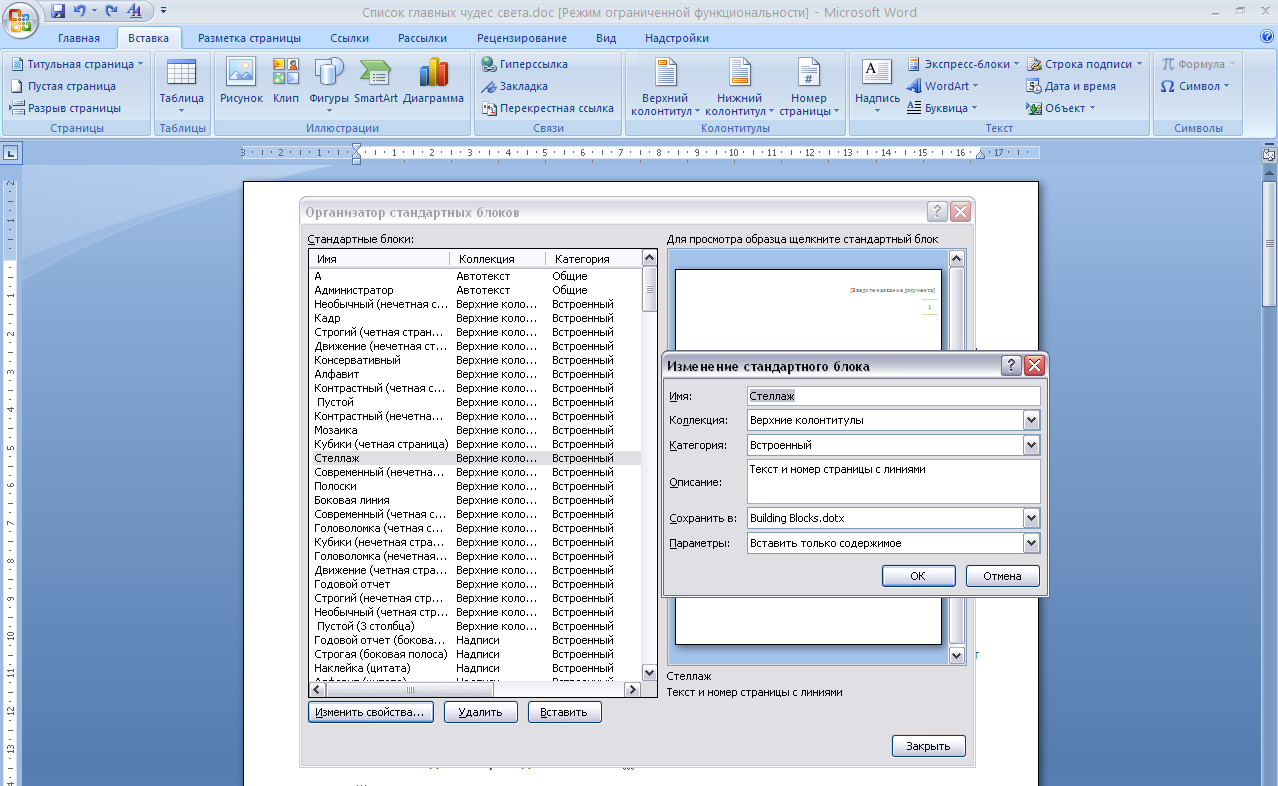
Task: Insert Дата и время
Action: 1071,86
